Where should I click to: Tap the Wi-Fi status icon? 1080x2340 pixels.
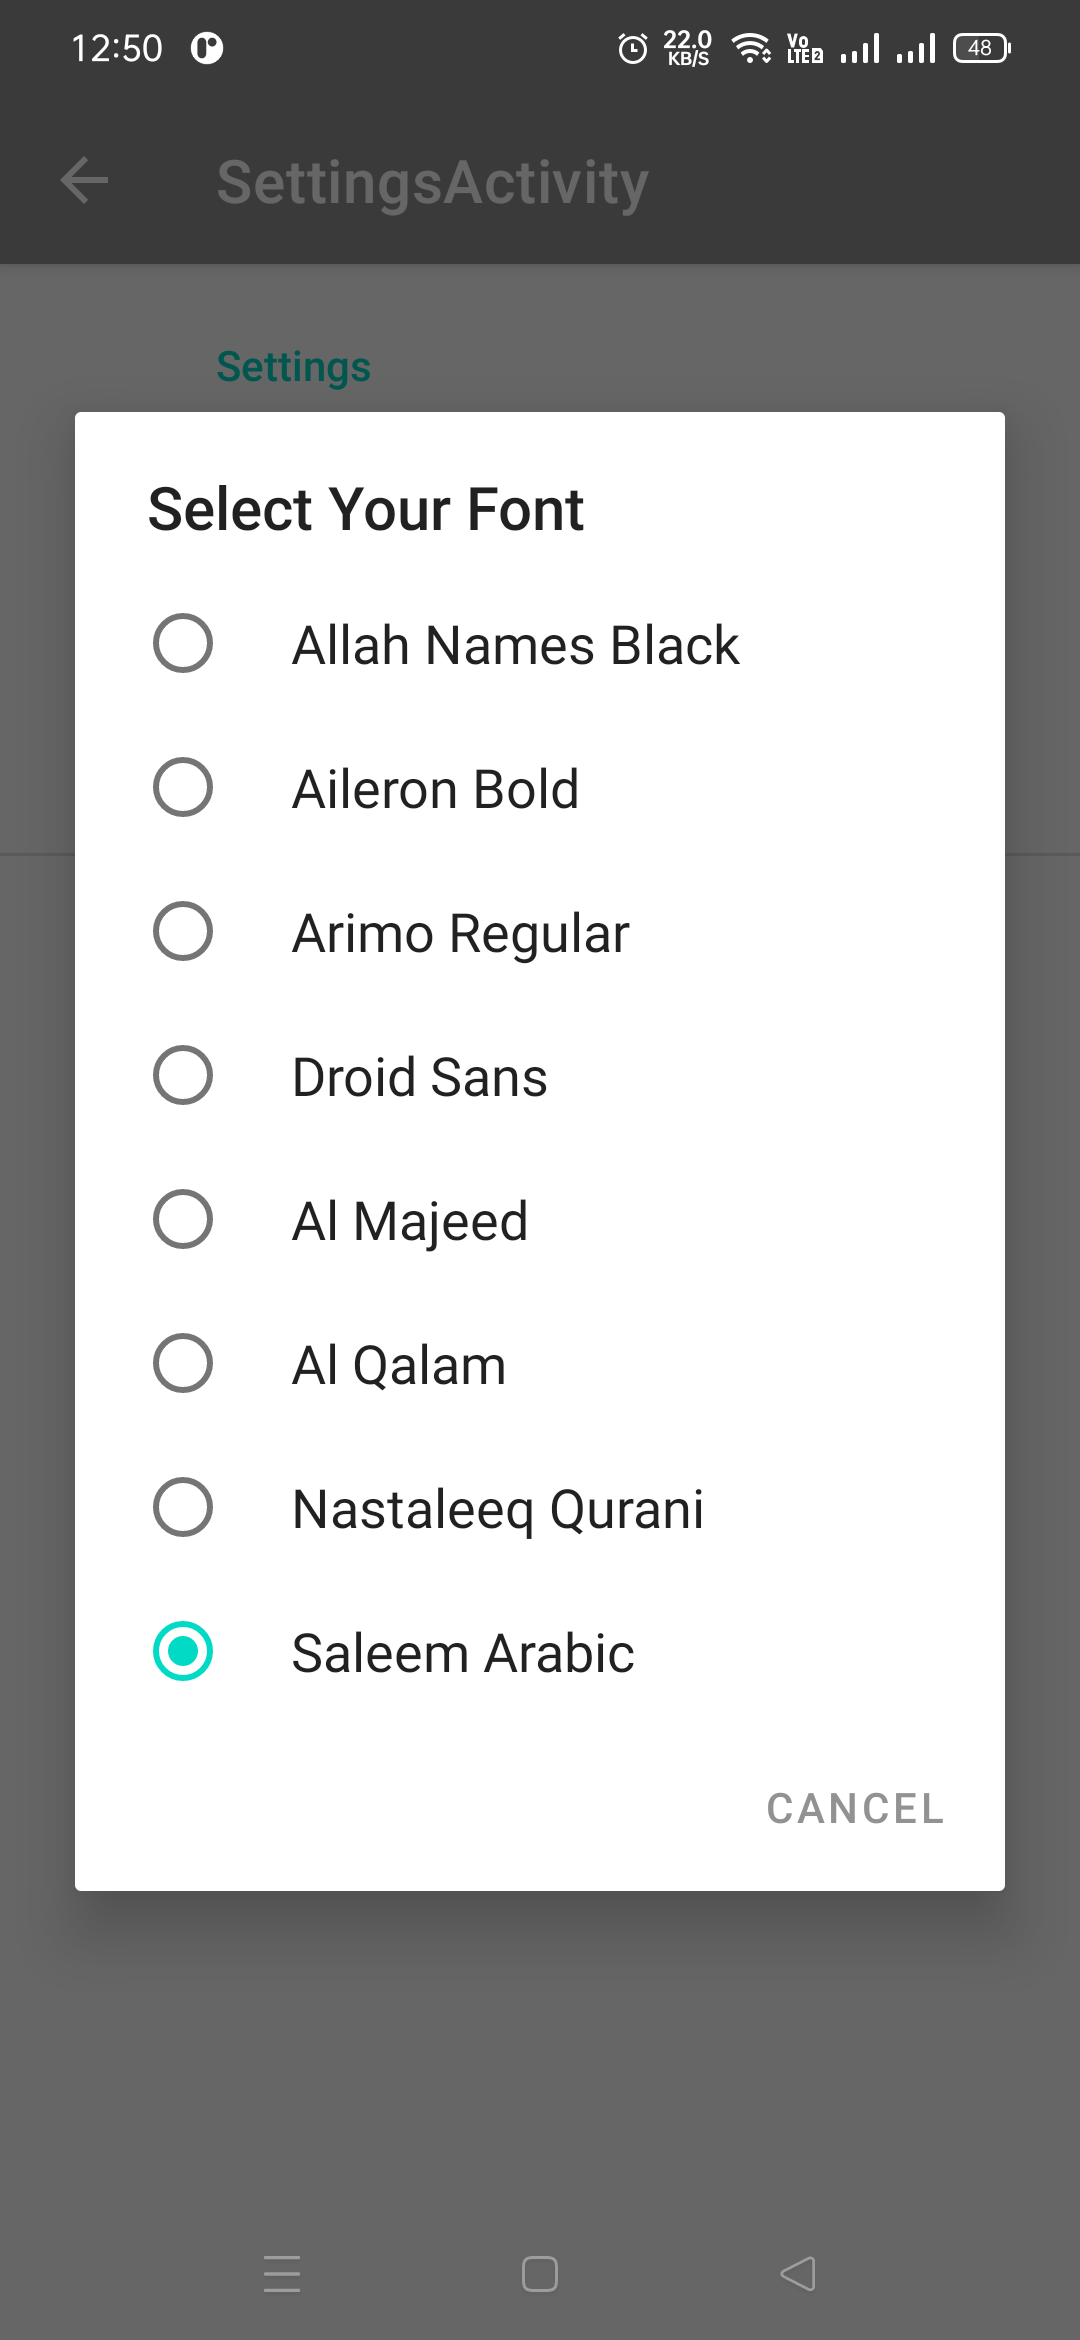tap(751, 48)
